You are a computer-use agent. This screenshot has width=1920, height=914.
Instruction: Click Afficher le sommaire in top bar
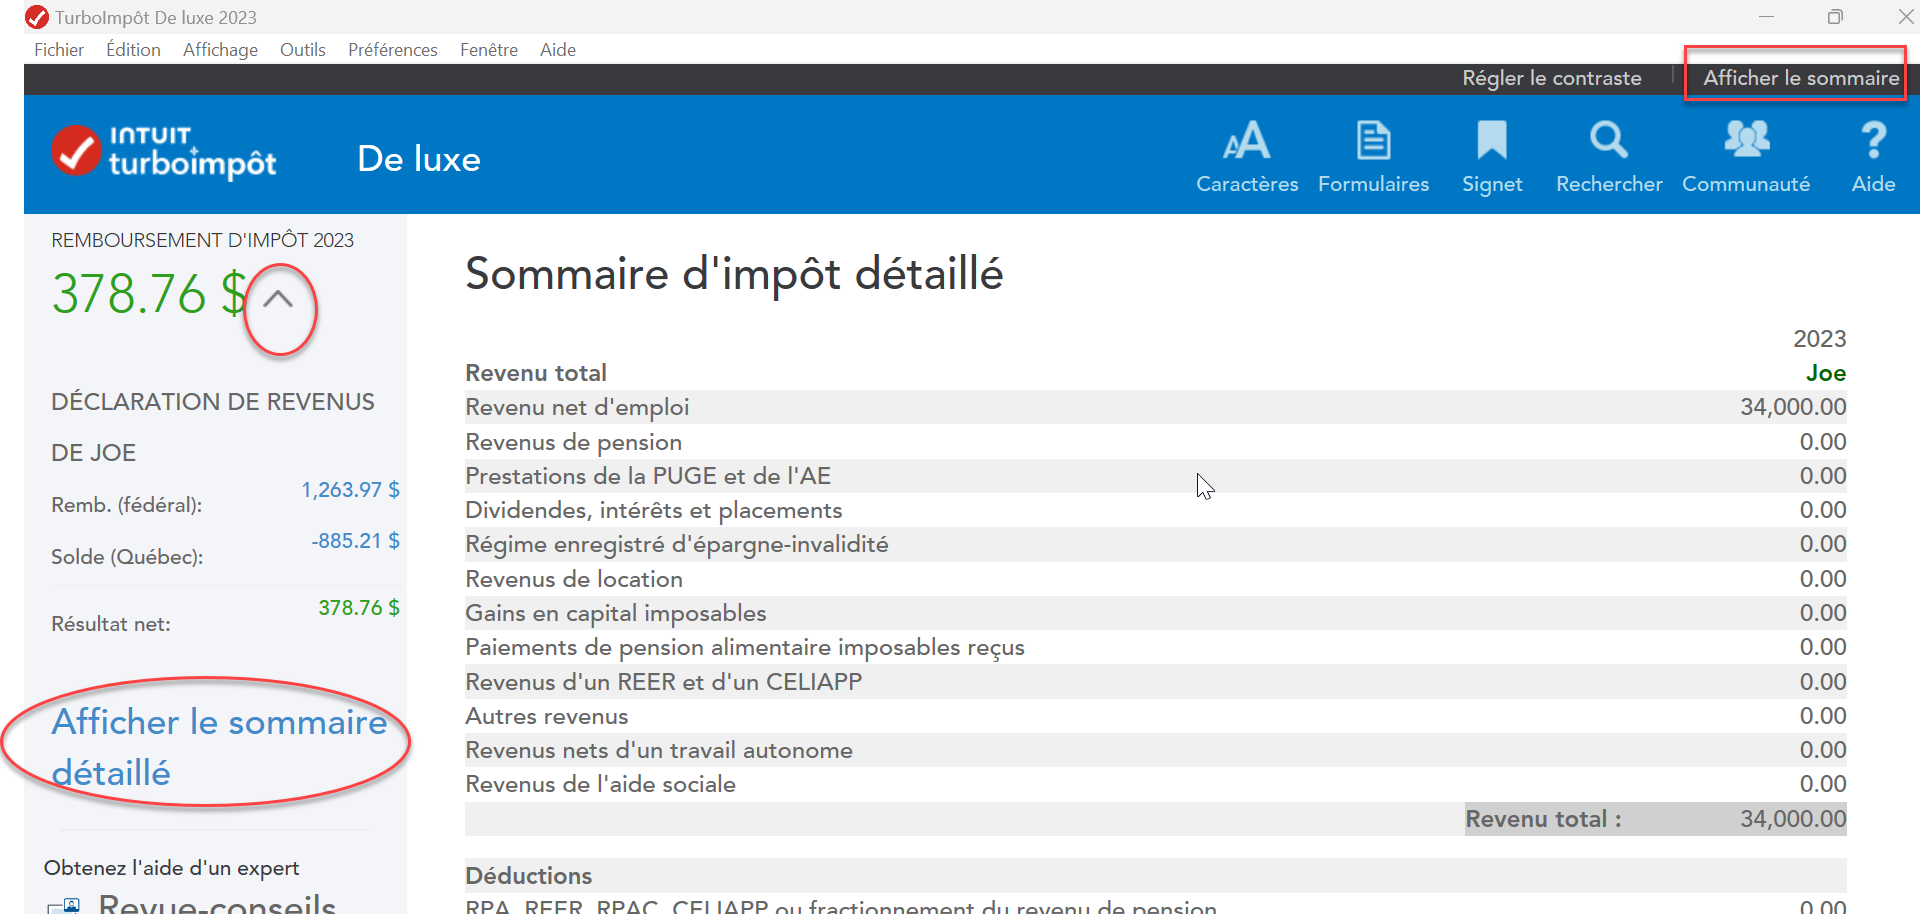click(1801, 78)
